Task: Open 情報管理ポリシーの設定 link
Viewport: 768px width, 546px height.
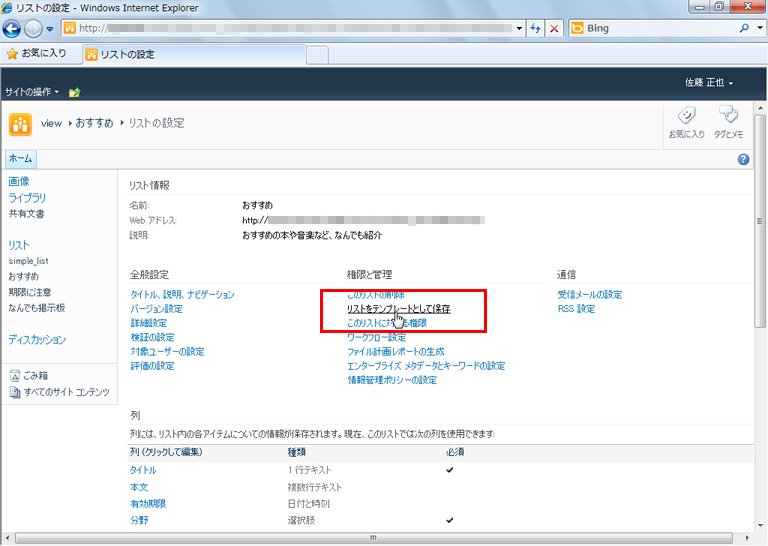Action: tap(392, 380)
